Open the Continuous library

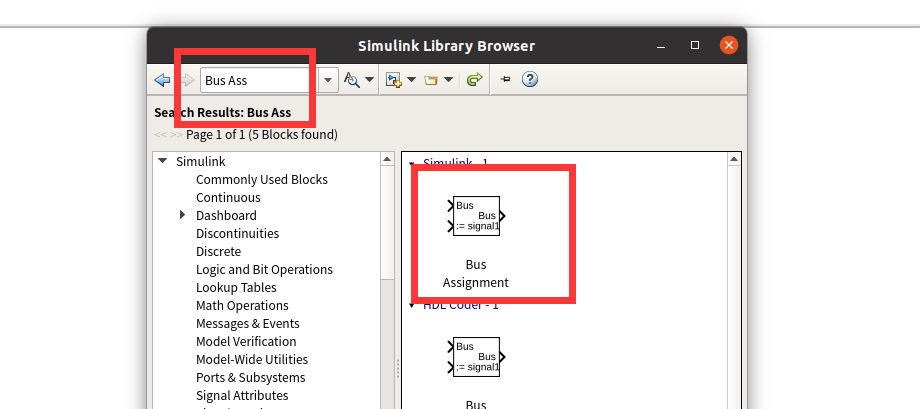point(228,198)
